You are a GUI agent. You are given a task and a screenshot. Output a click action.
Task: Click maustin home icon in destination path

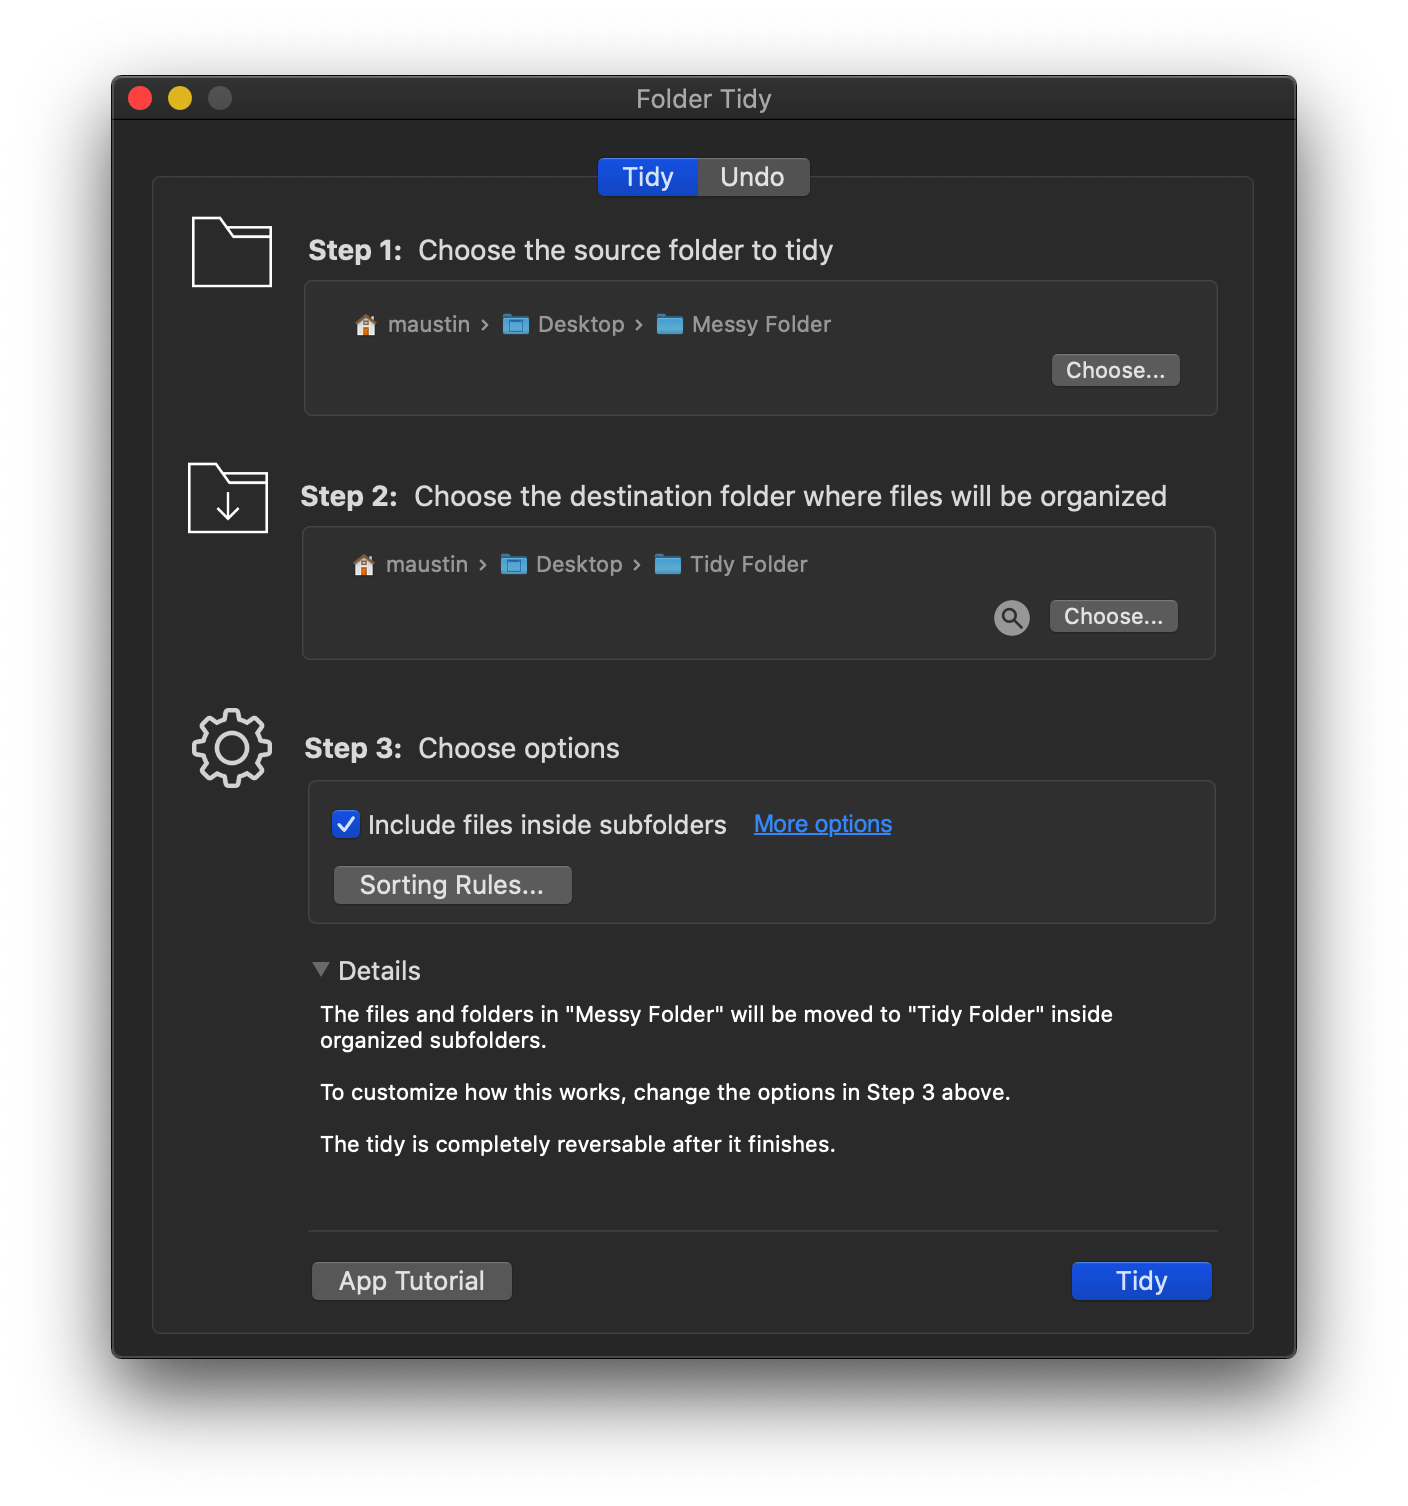click(x=364, y=565)
